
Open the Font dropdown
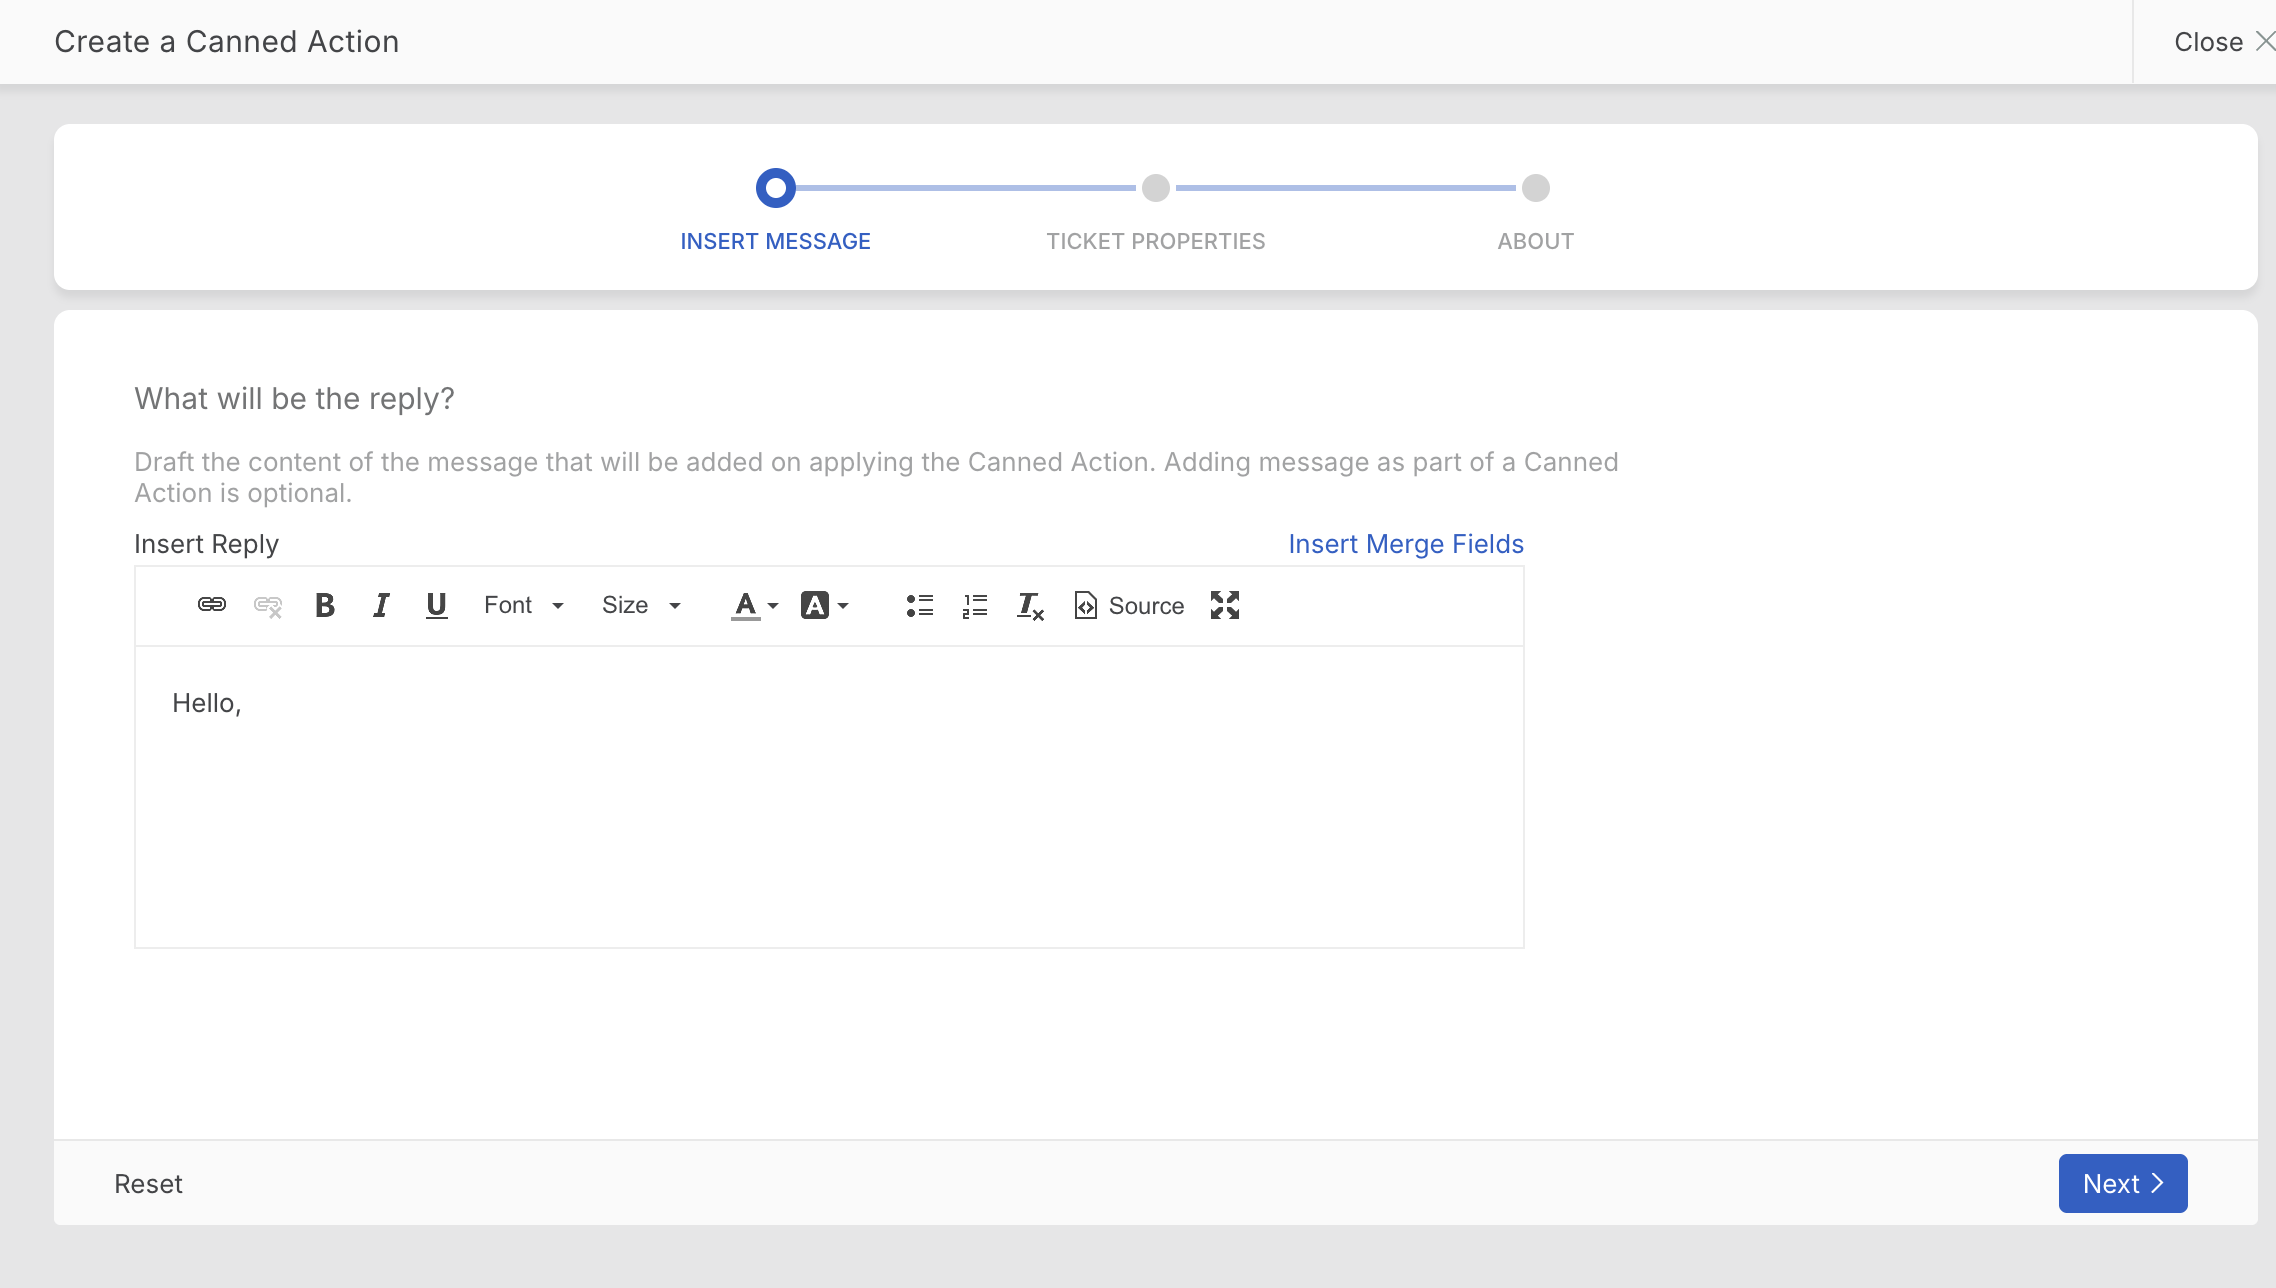pyautogui.click(x=524, y=605)
